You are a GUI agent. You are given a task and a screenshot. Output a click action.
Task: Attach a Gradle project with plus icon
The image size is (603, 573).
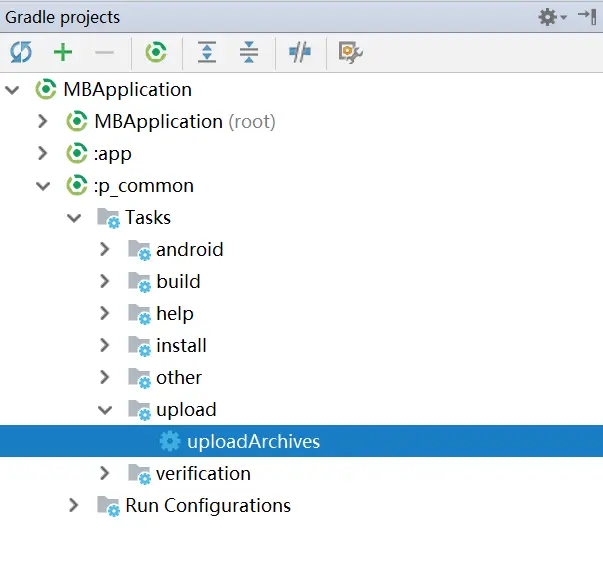(x=63, y=52)
